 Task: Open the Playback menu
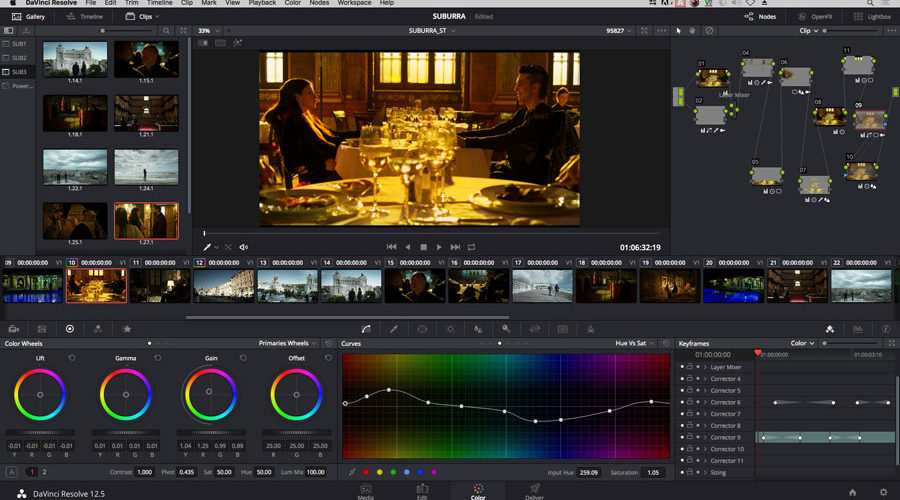pos(262,3)
